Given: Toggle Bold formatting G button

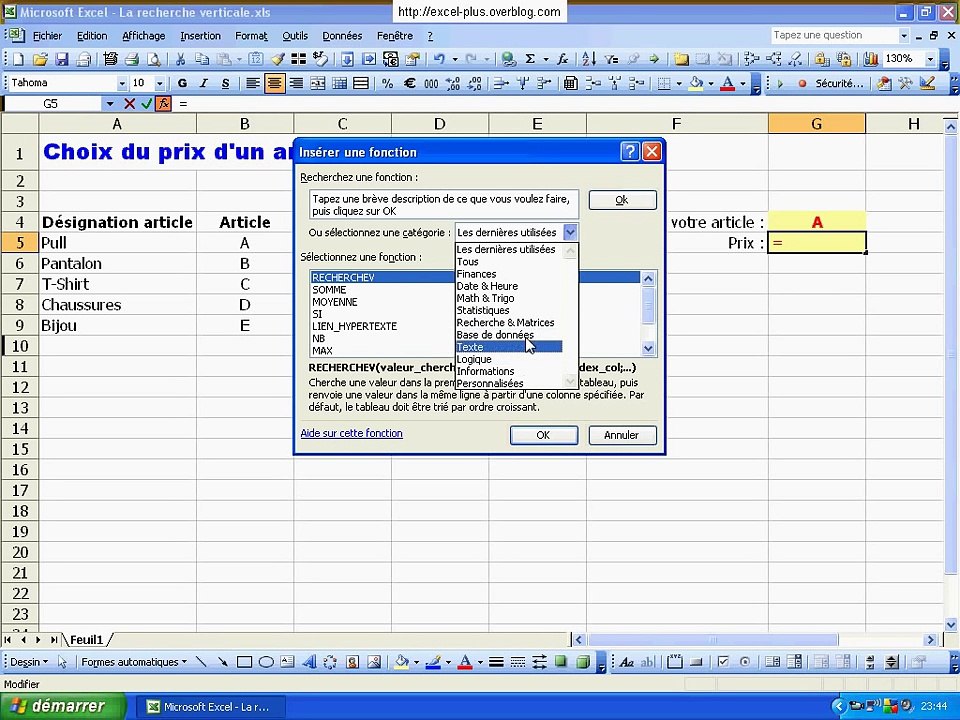Looking at the screenshot, I should coord(182,83).
